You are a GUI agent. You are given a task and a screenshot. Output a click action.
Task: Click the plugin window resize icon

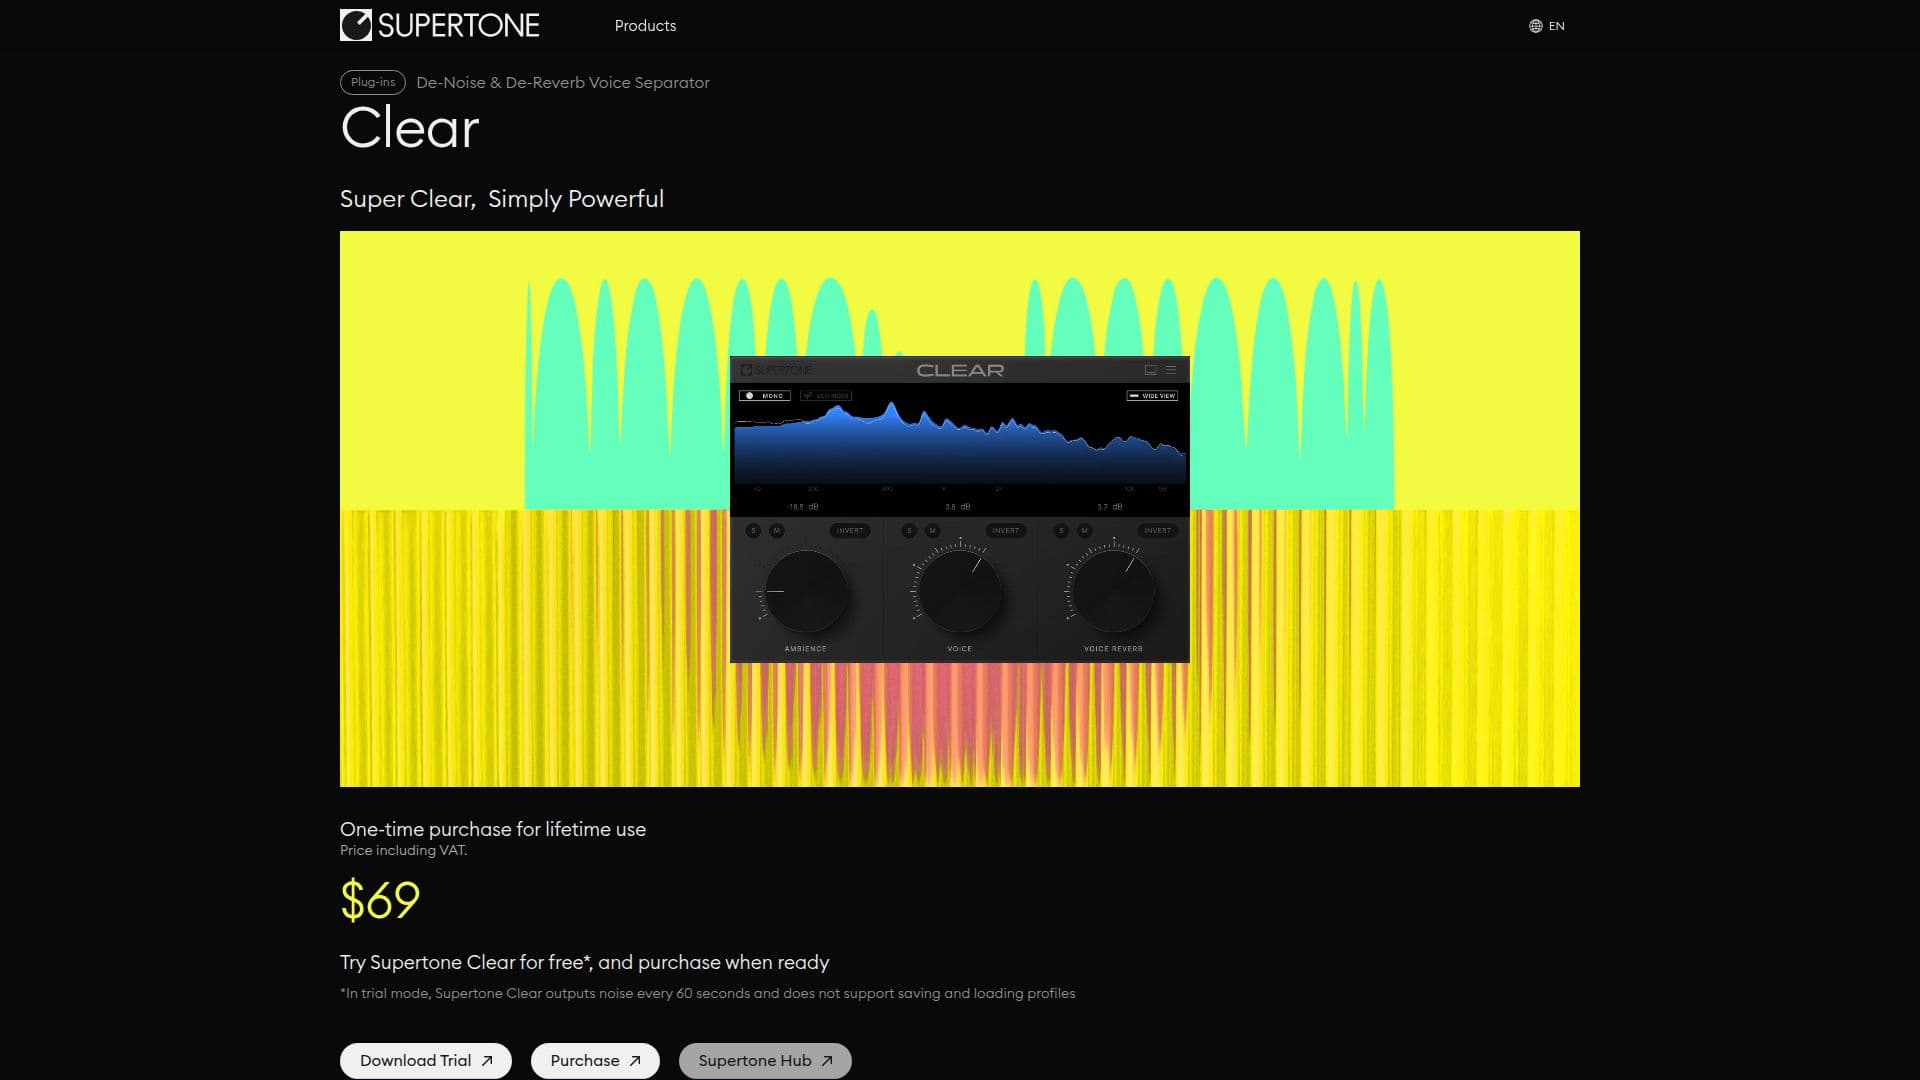tap(1151, 370)
